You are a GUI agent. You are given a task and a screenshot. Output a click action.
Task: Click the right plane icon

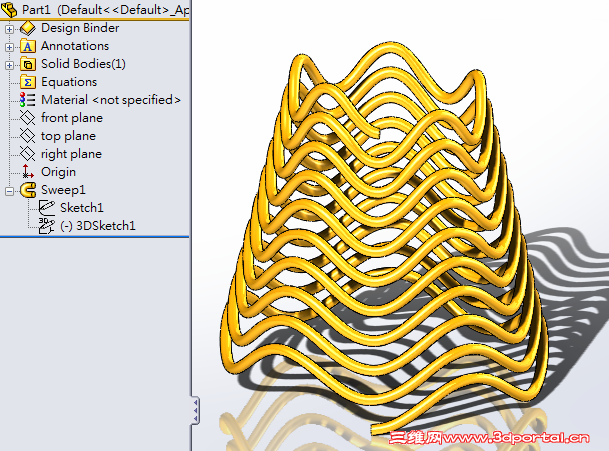(28, 154)
